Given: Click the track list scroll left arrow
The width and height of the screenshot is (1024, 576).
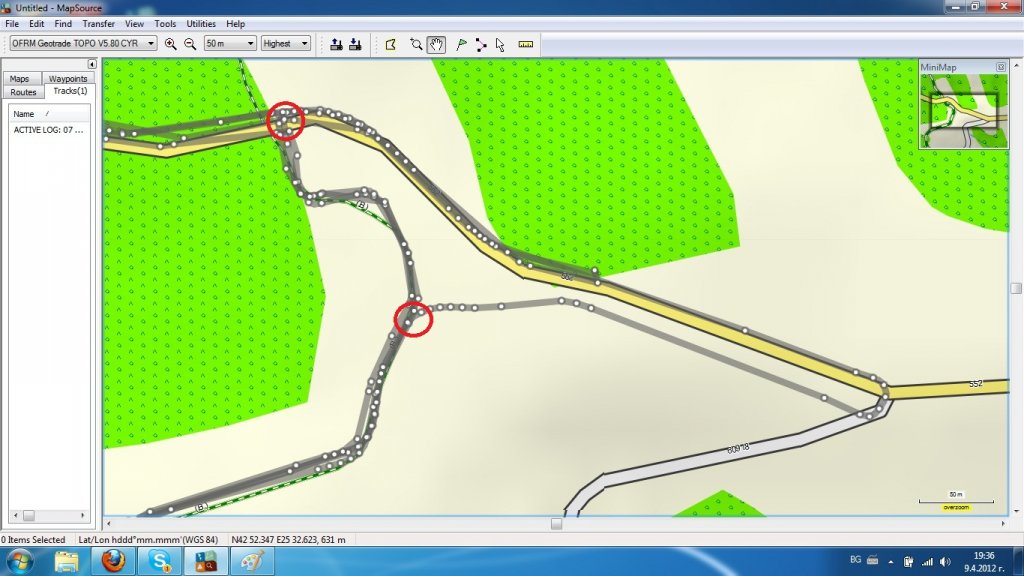Looking at the screenshot, I should [16, 516].
